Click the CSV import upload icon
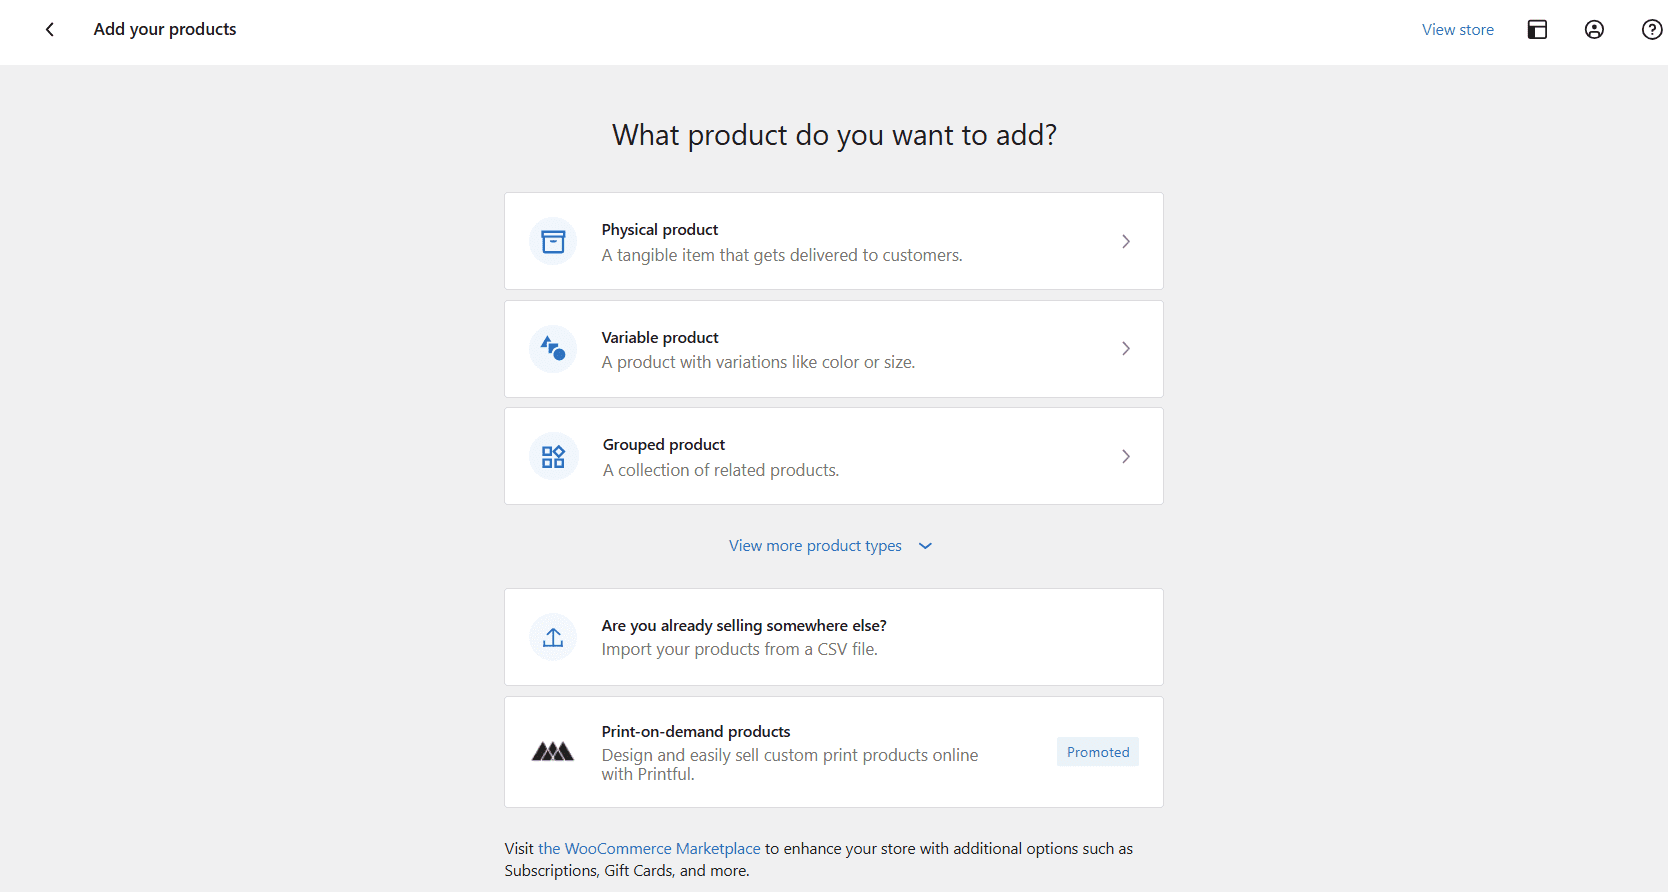1668x892 pixels. (553, 637)
